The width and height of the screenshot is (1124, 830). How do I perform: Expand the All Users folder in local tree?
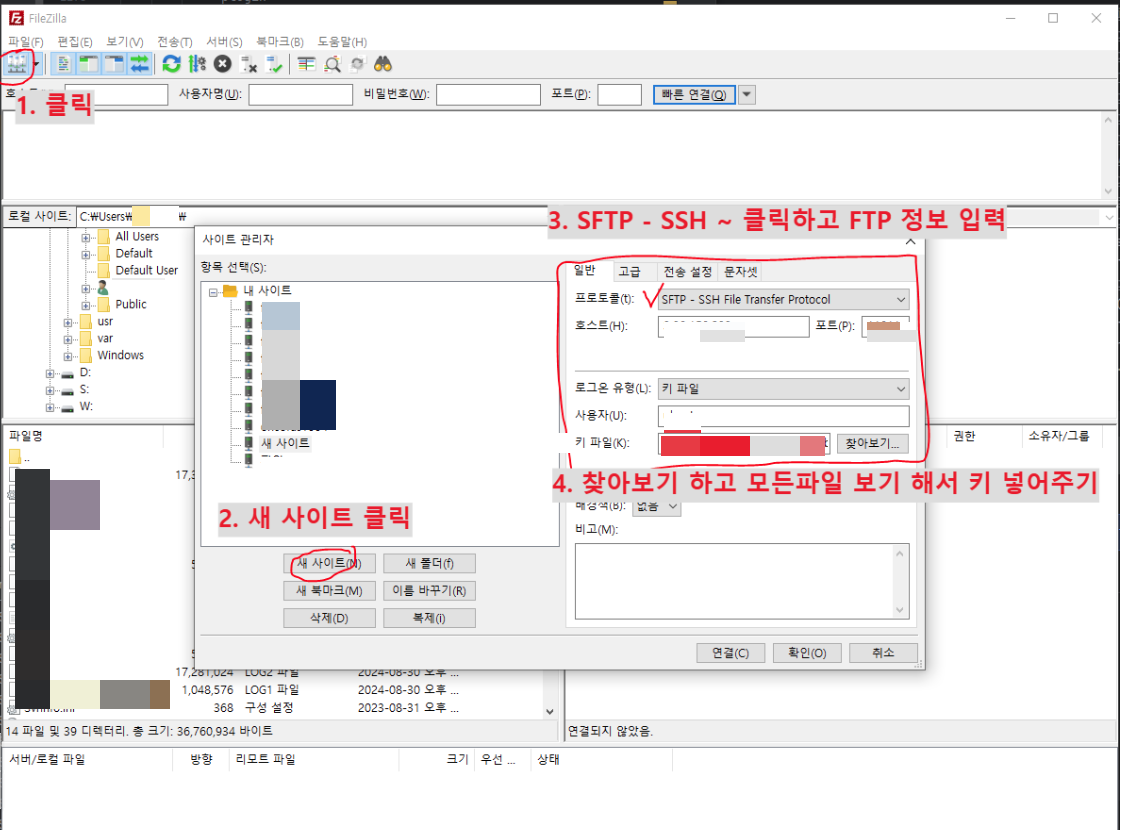pyautogui.click(x=85, y=237)
